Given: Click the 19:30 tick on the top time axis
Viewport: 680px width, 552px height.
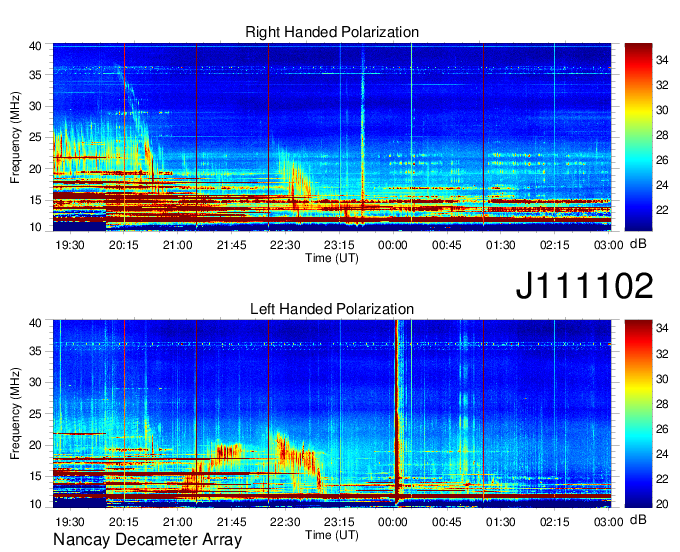Looking at the screenshot, I should pos(70,245).
